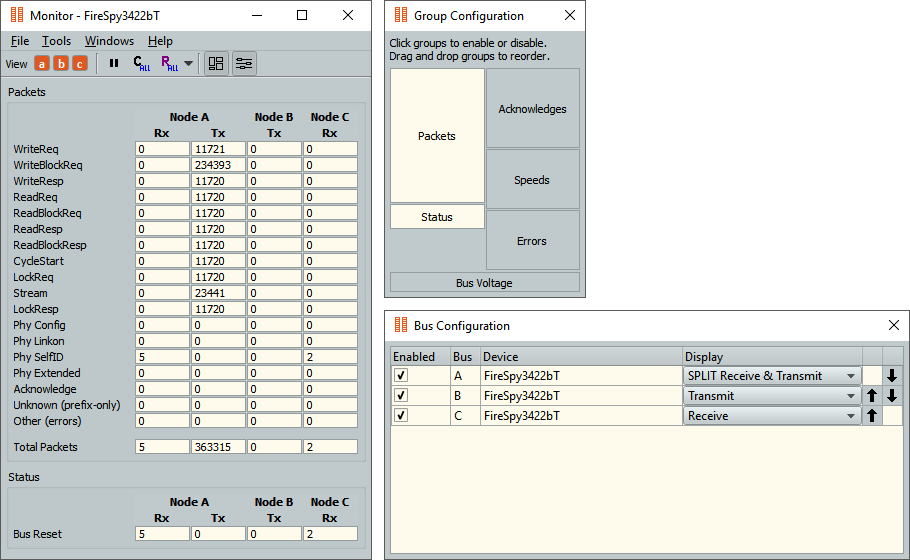Enable the Errors group
The height and width of the screenshot is (560, 910).
pyautogui.click(x=532, y=240)
